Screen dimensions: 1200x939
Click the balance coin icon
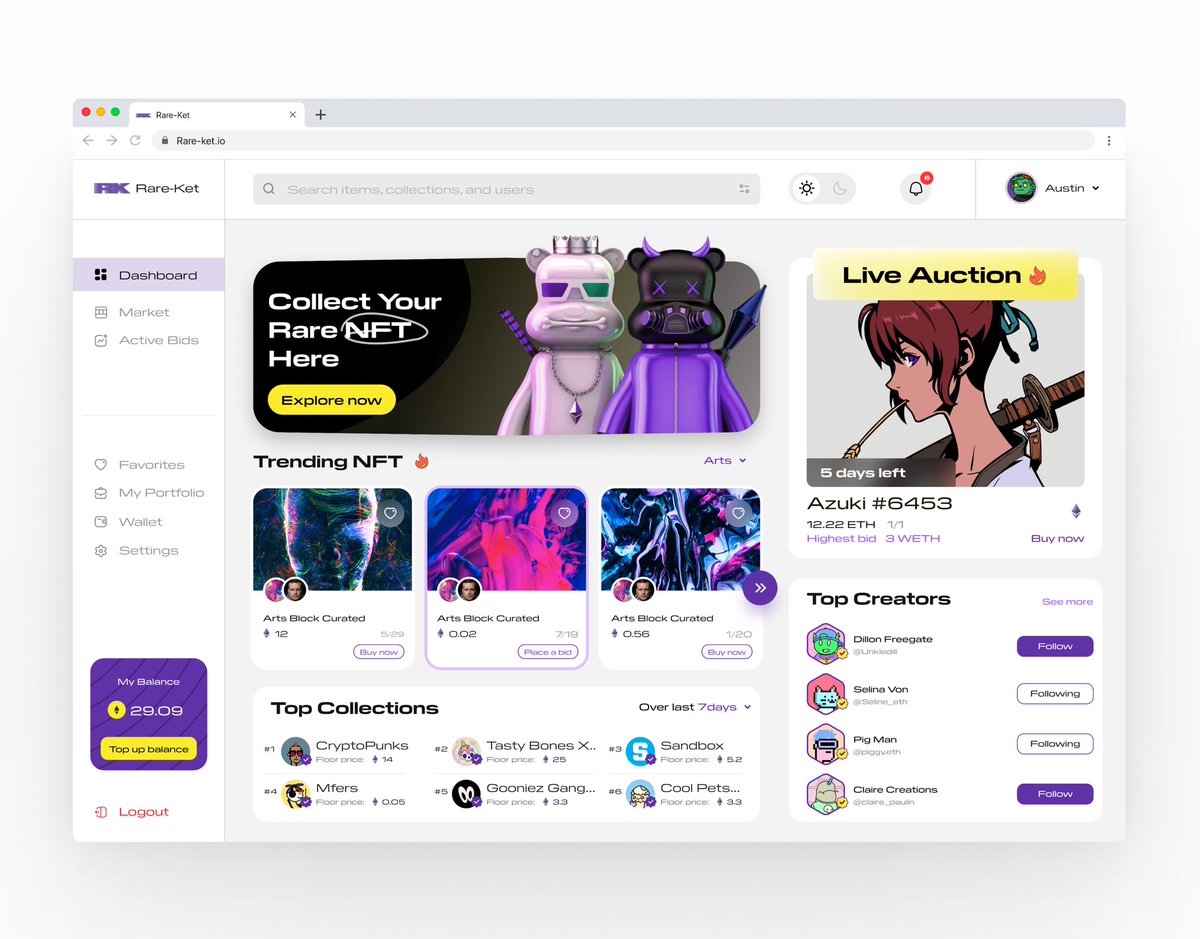[x=117, y=710]
